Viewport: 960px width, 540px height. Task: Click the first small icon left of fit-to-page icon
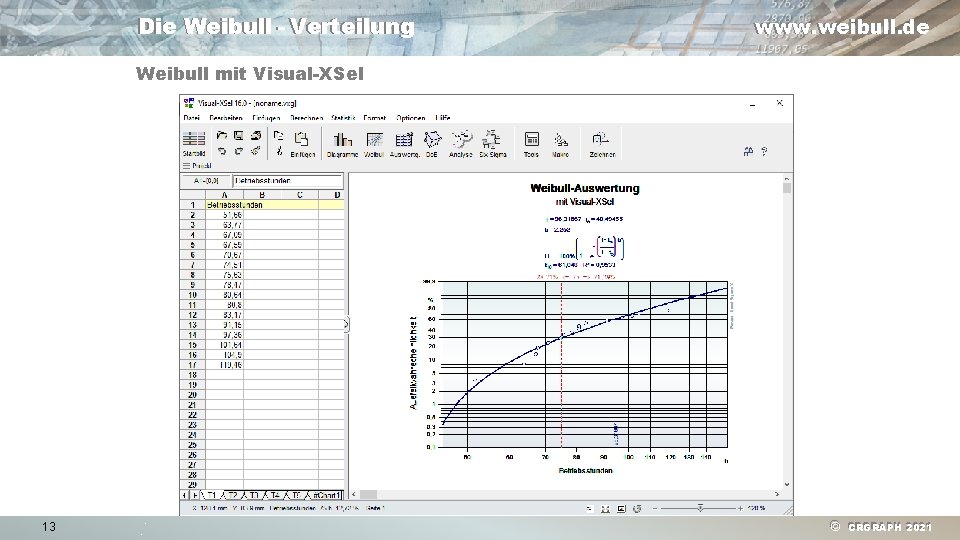coord(589,509)
